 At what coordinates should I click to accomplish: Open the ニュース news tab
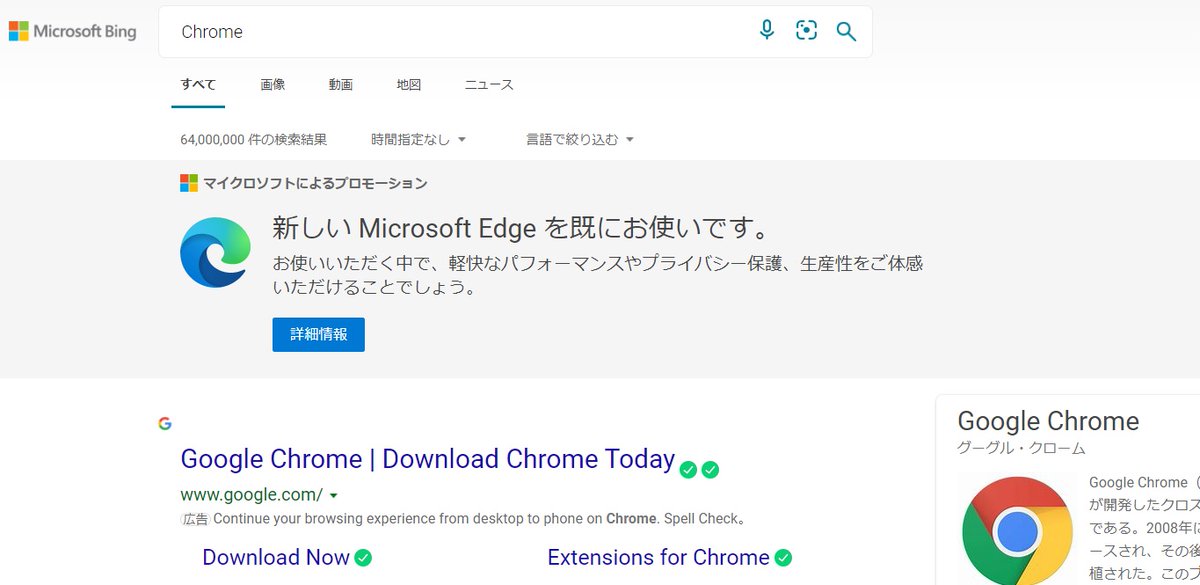tap(489, 85)
